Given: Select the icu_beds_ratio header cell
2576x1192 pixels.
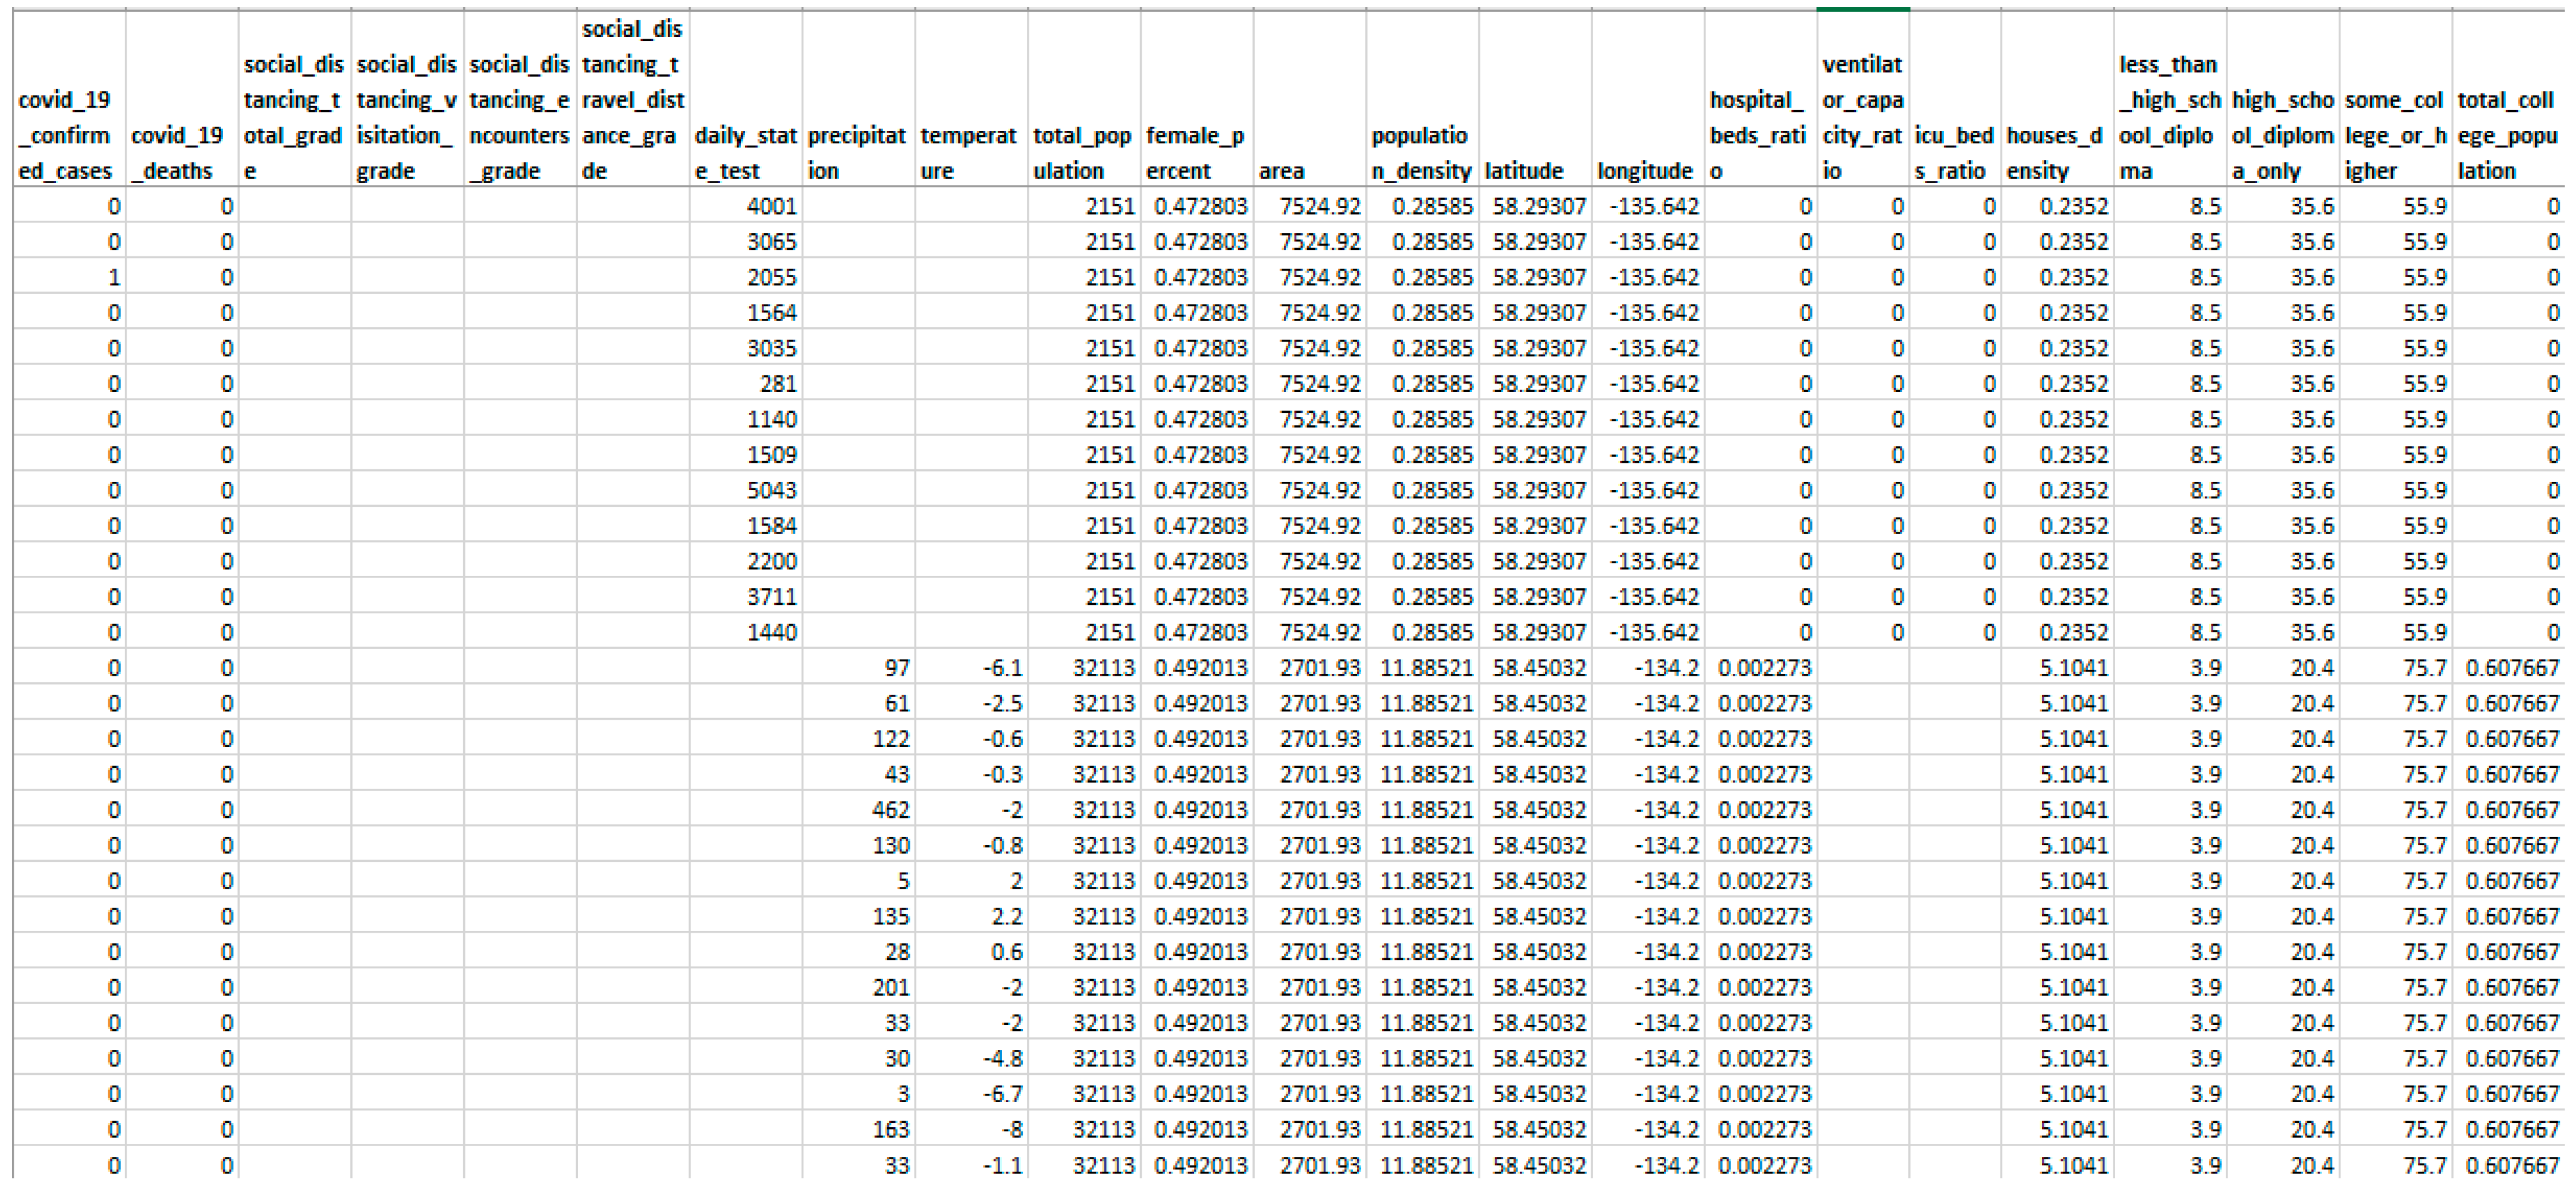Looking at the screenshot, I should [1954, 152].
